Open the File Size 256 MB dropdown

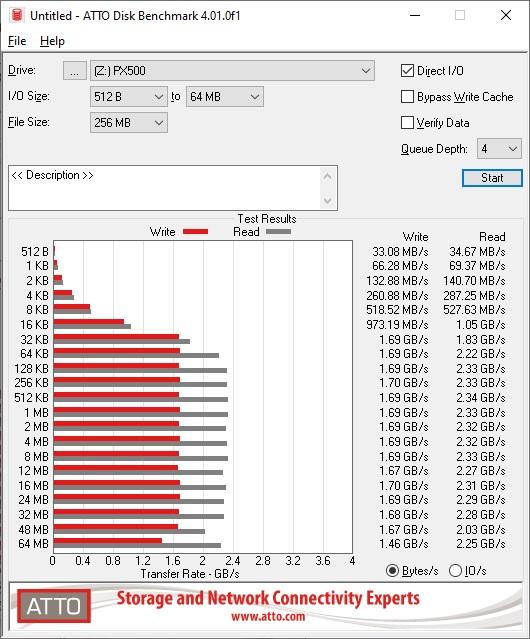click(129, 123)
